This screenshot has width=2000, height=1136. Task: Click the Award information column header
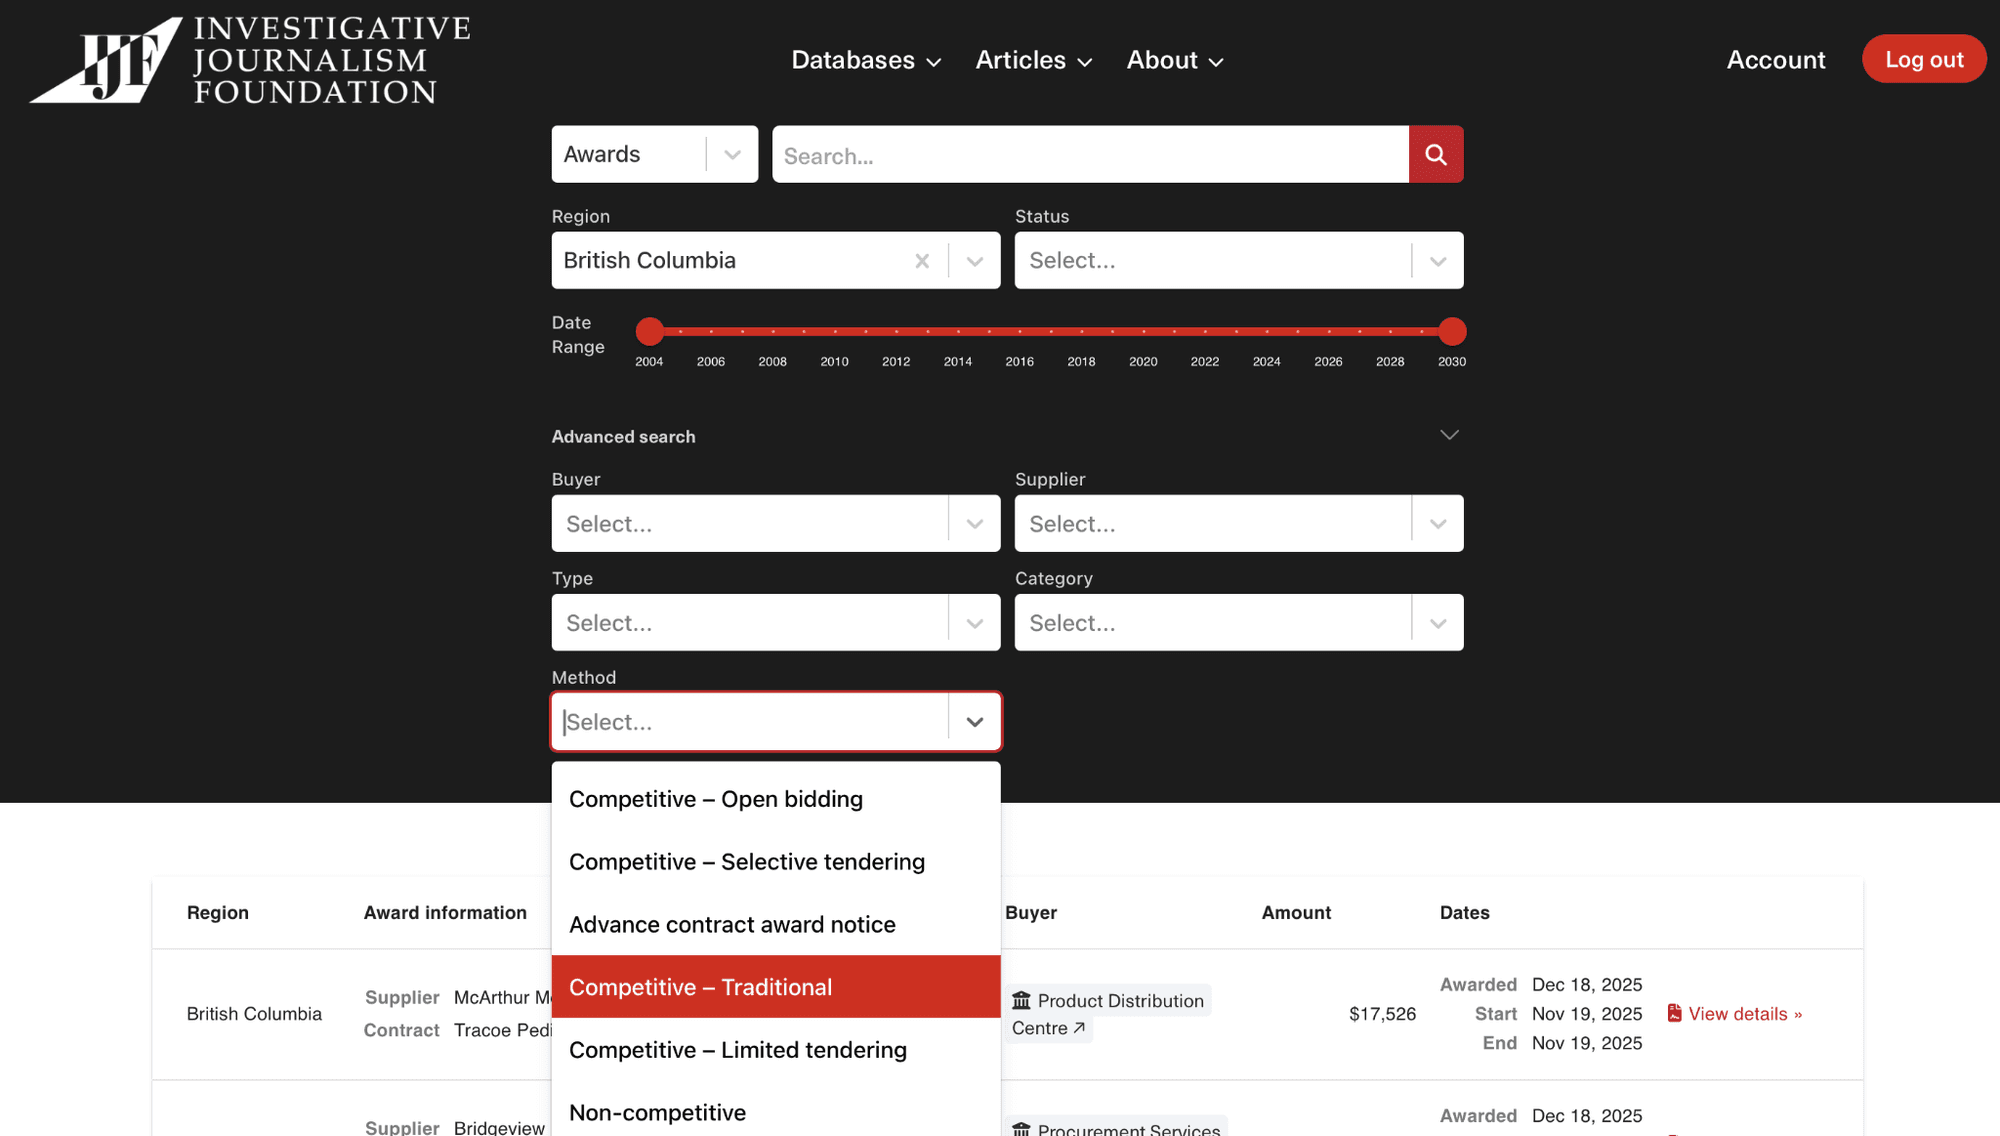tap(445, 912)
